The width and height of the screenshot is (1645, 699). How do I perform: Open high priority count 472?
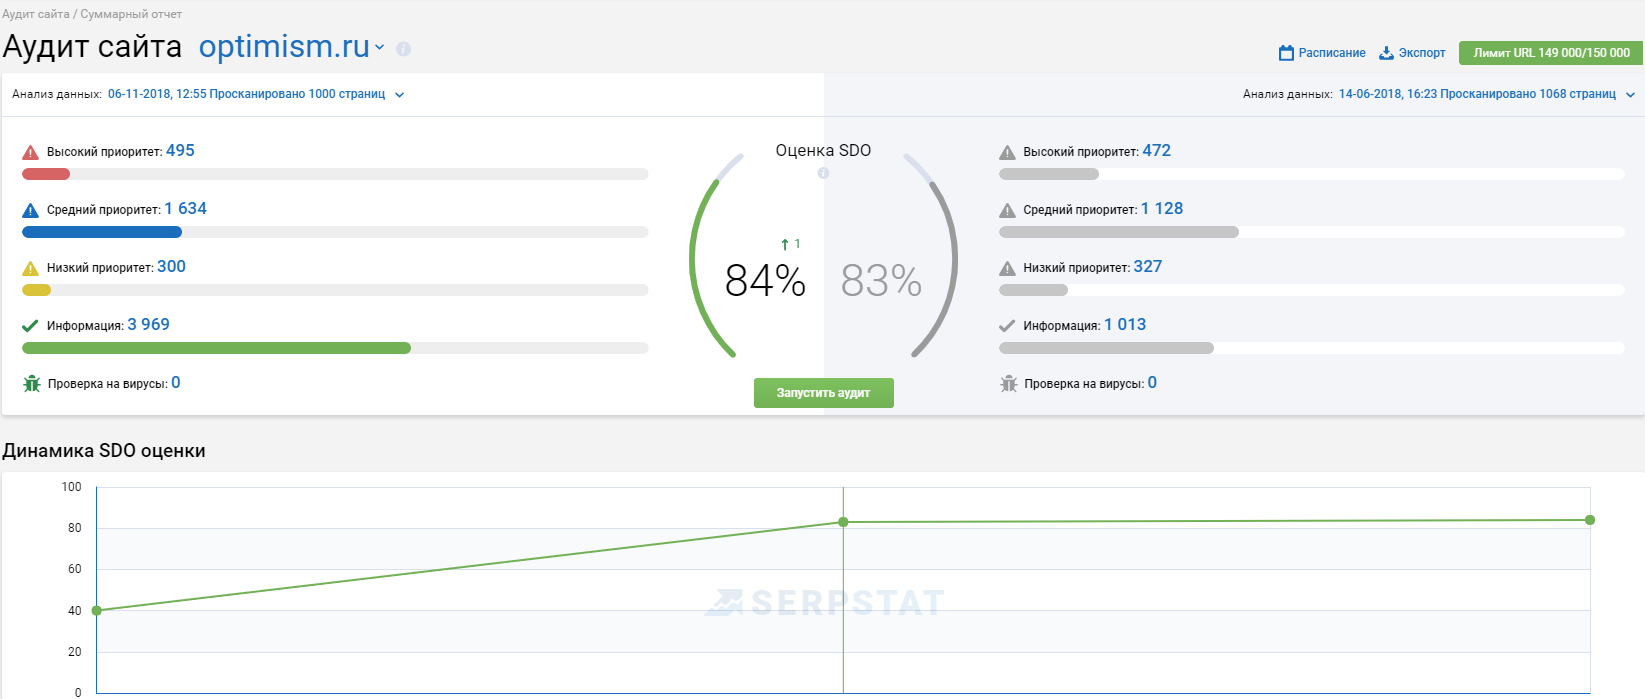[1157, 151]
